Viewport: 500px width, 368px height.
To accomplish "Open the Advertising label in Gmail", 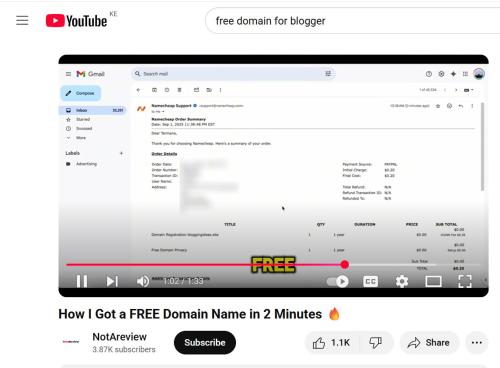I will pyautogui.click(x=86, y=164).
